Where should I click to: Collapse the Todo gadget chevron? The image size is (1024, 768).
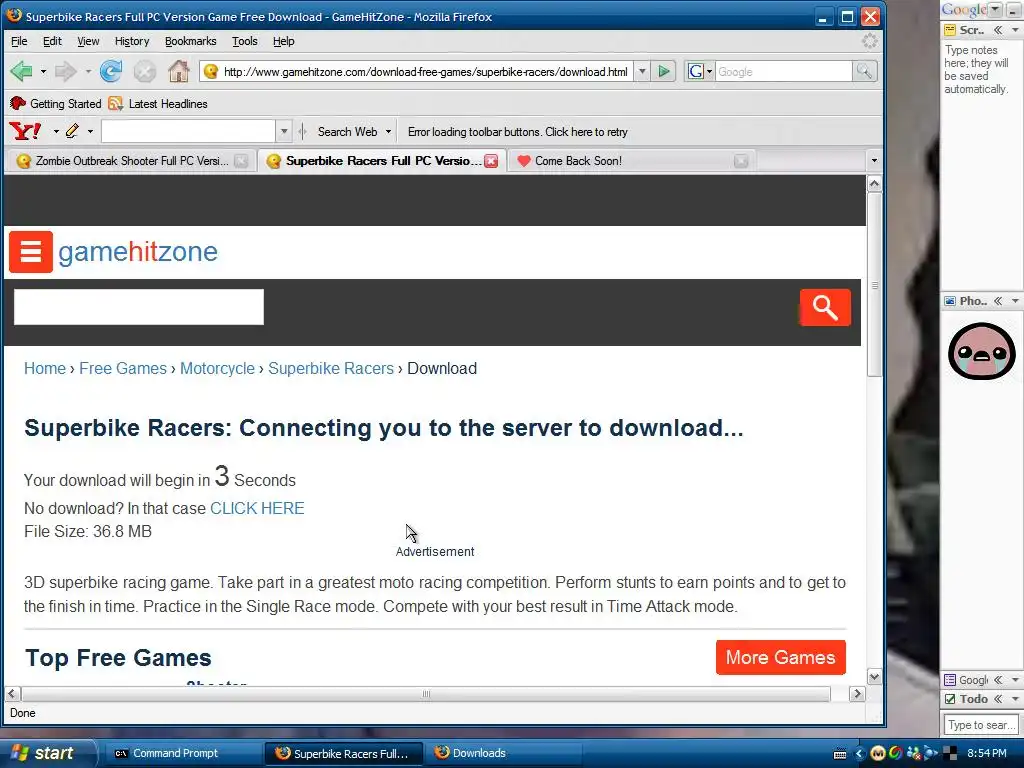[998, 699]
